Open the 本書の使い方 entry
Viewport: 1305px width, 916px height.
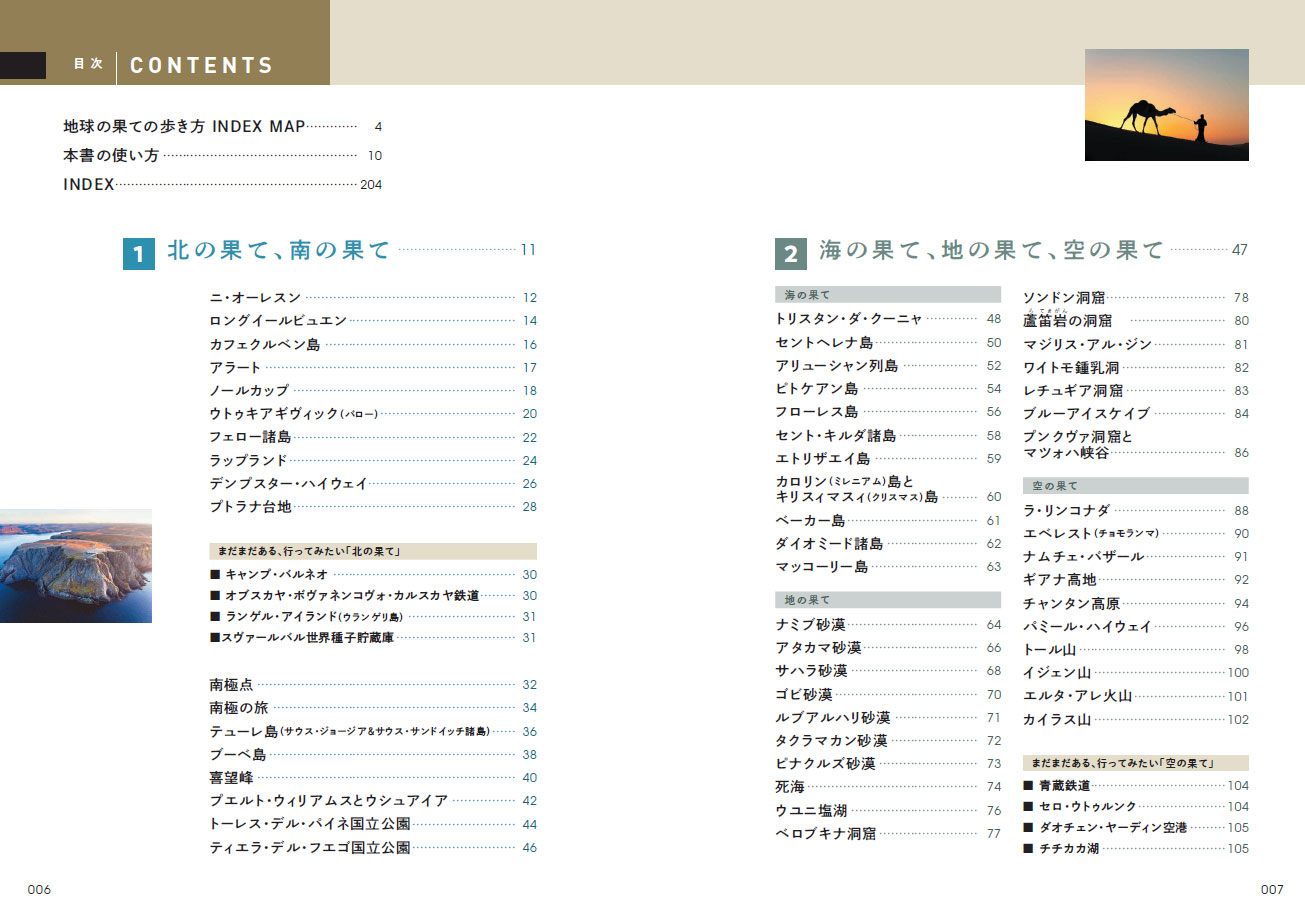(111, 156)
